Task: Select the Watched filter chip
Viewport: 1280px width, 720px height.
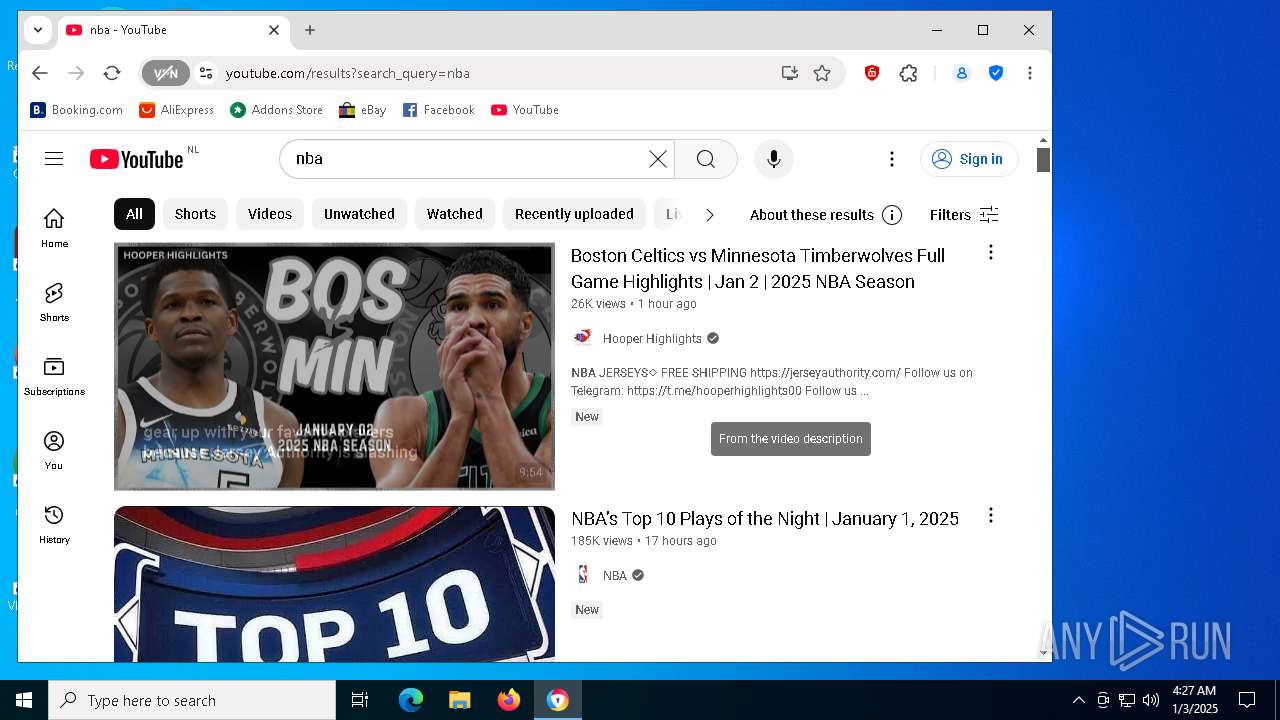Action: (x=455, y=214)
